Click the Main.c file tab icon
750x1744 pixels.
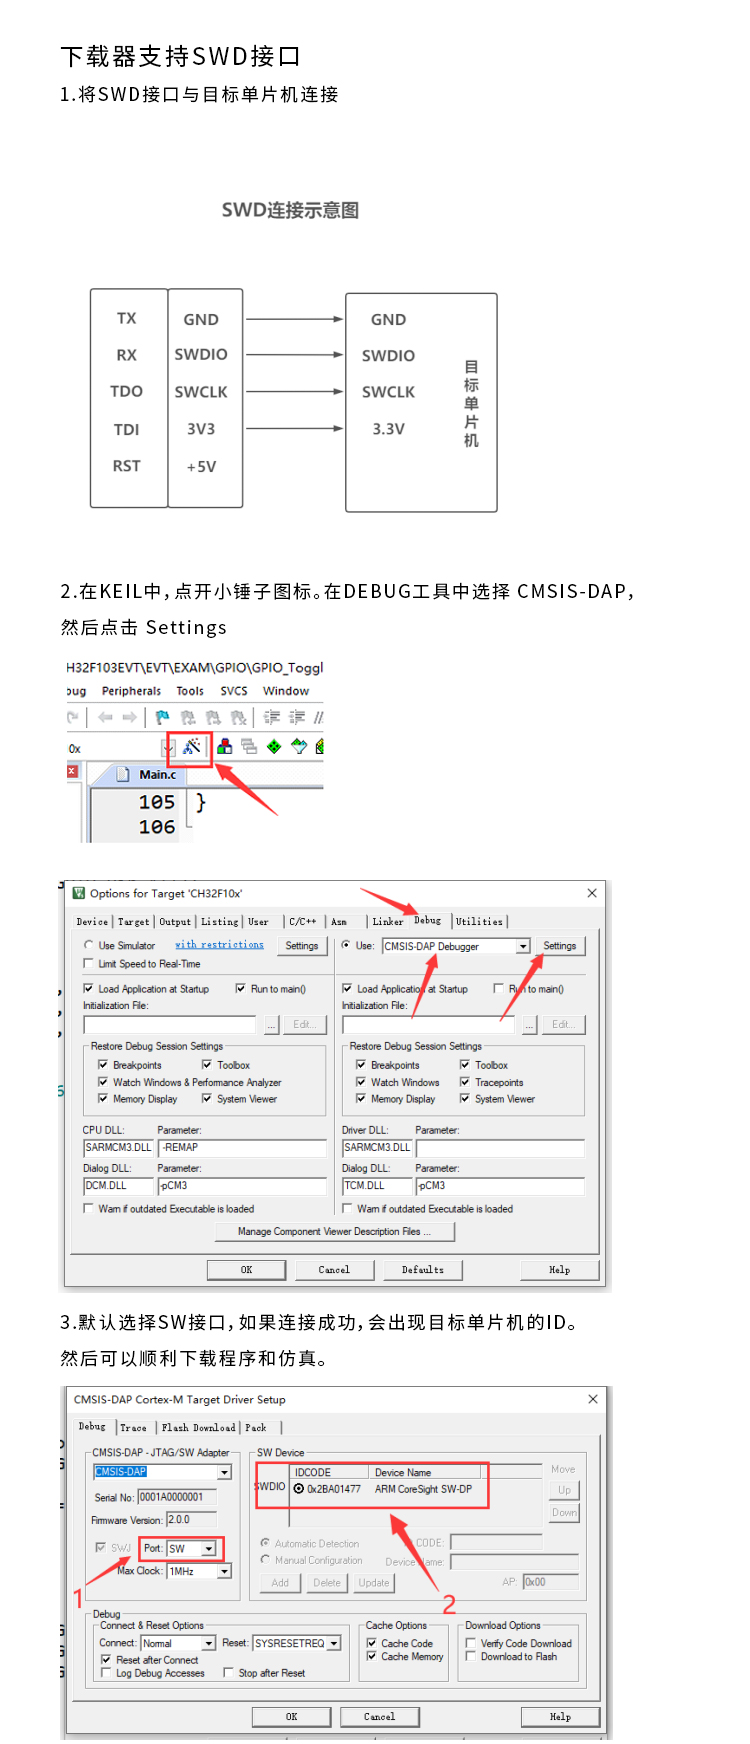pos(123,774)
